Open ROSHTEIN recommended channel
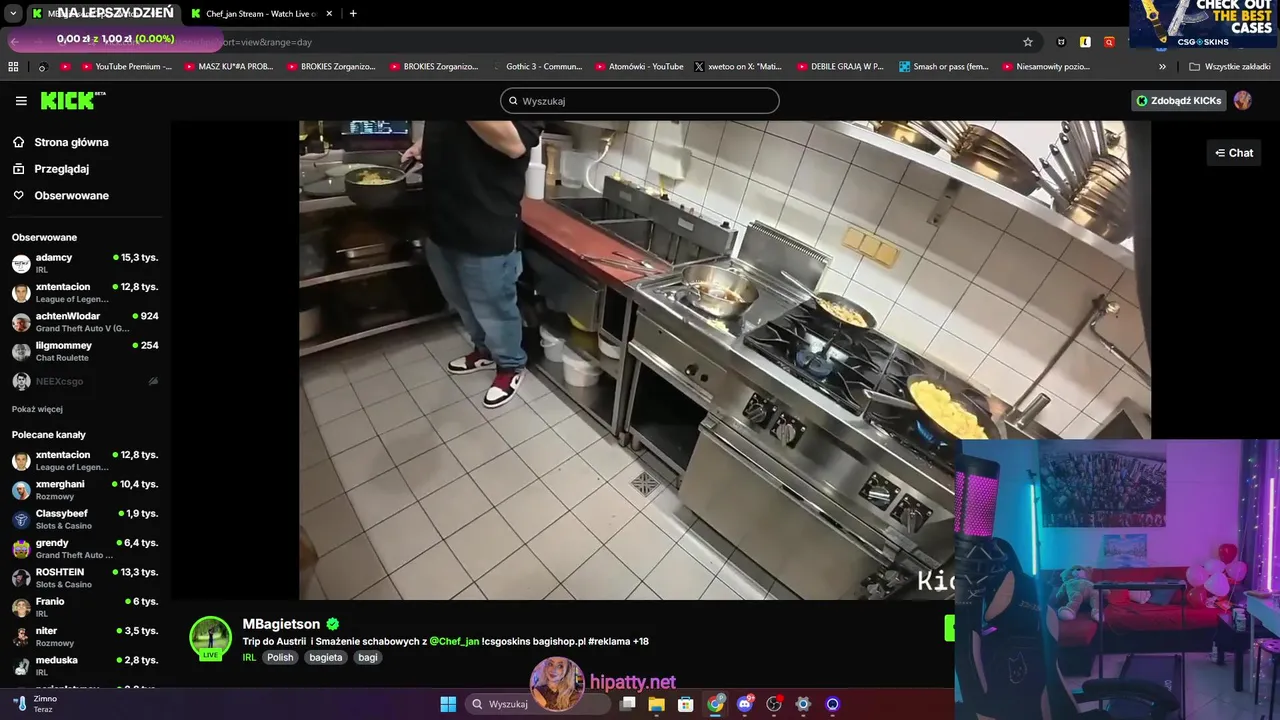Screen dimensions: 1280x720 [85, 578]
